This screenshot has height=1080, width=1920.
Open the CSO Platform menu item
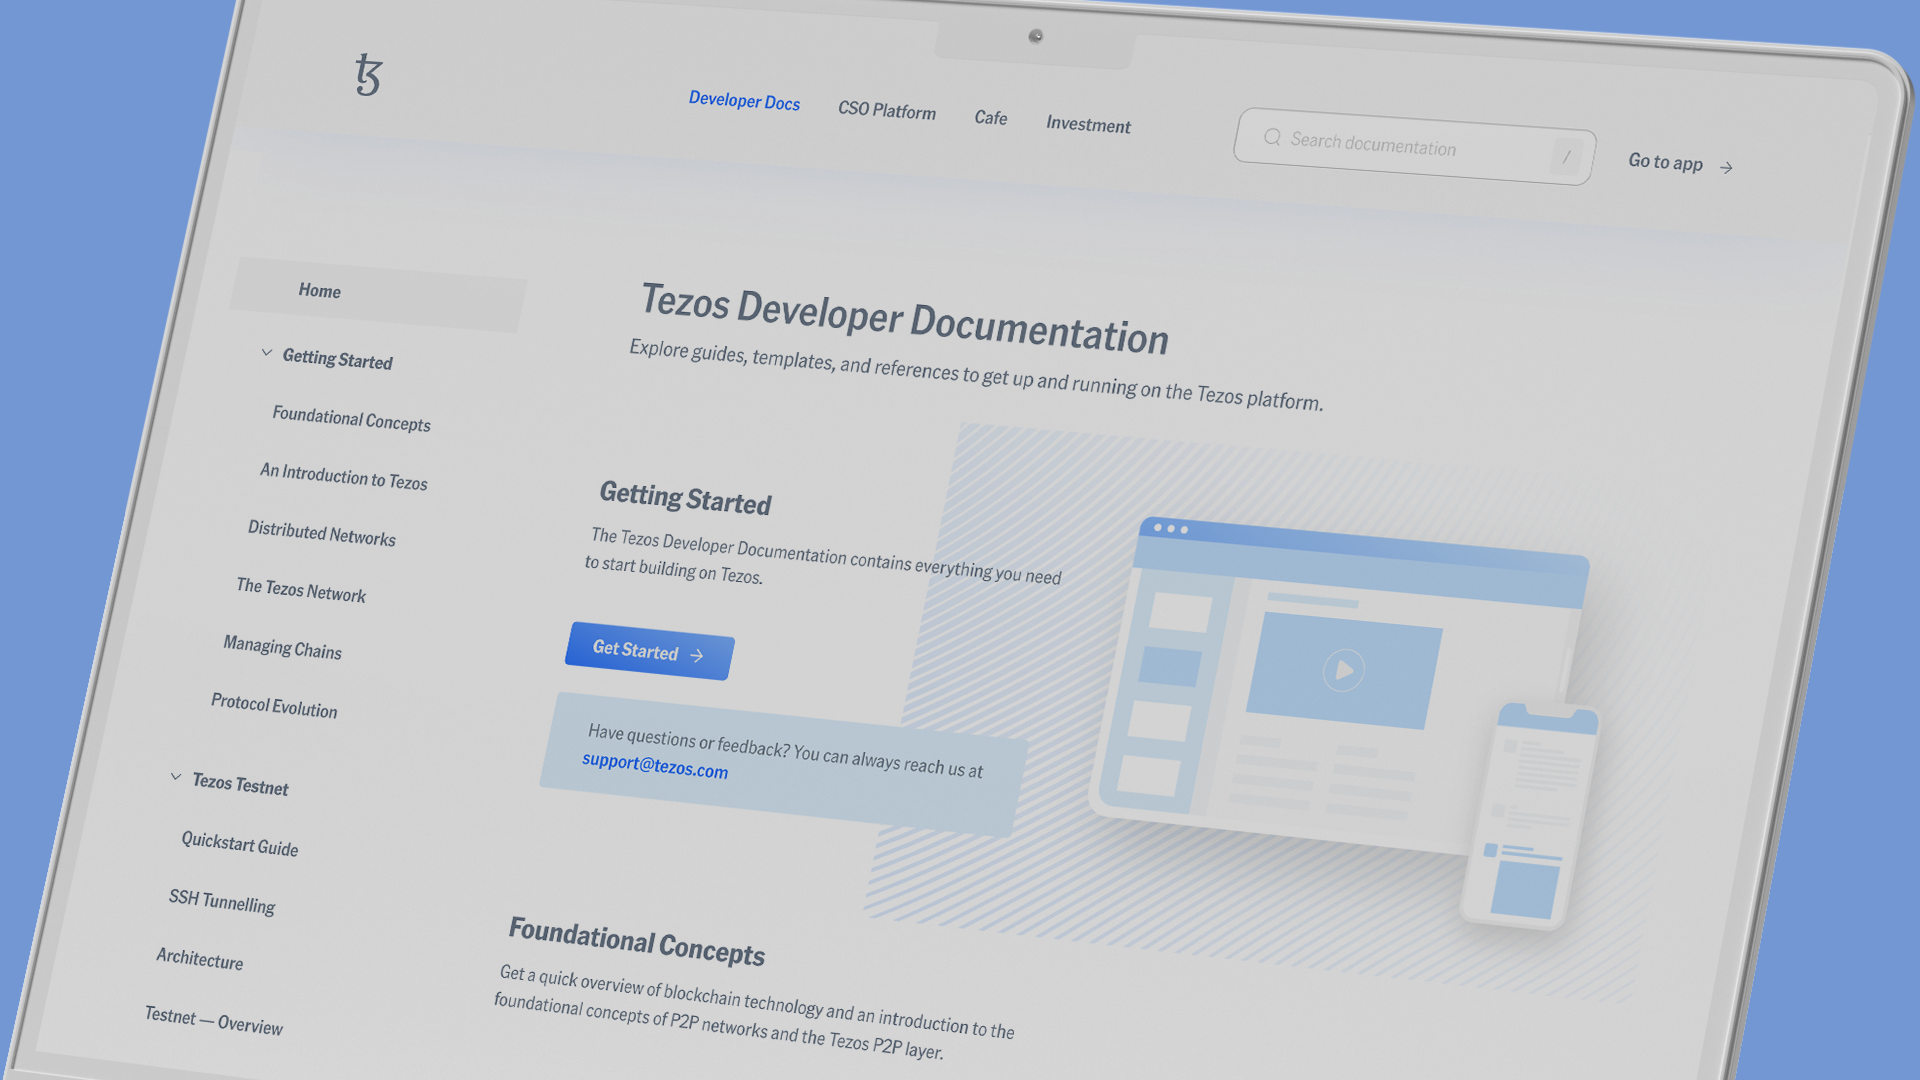coord(887,109)
